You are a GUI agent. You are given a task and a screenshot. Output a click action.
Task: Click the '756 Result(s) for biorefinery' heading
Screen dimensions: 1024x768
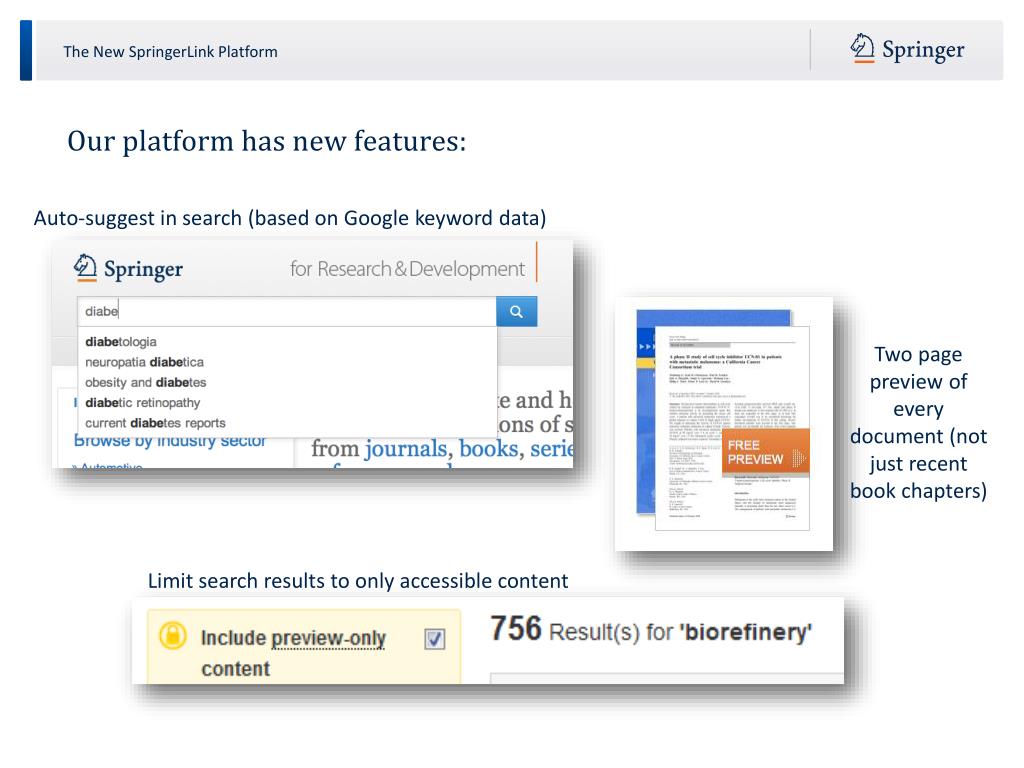point(651,630)
